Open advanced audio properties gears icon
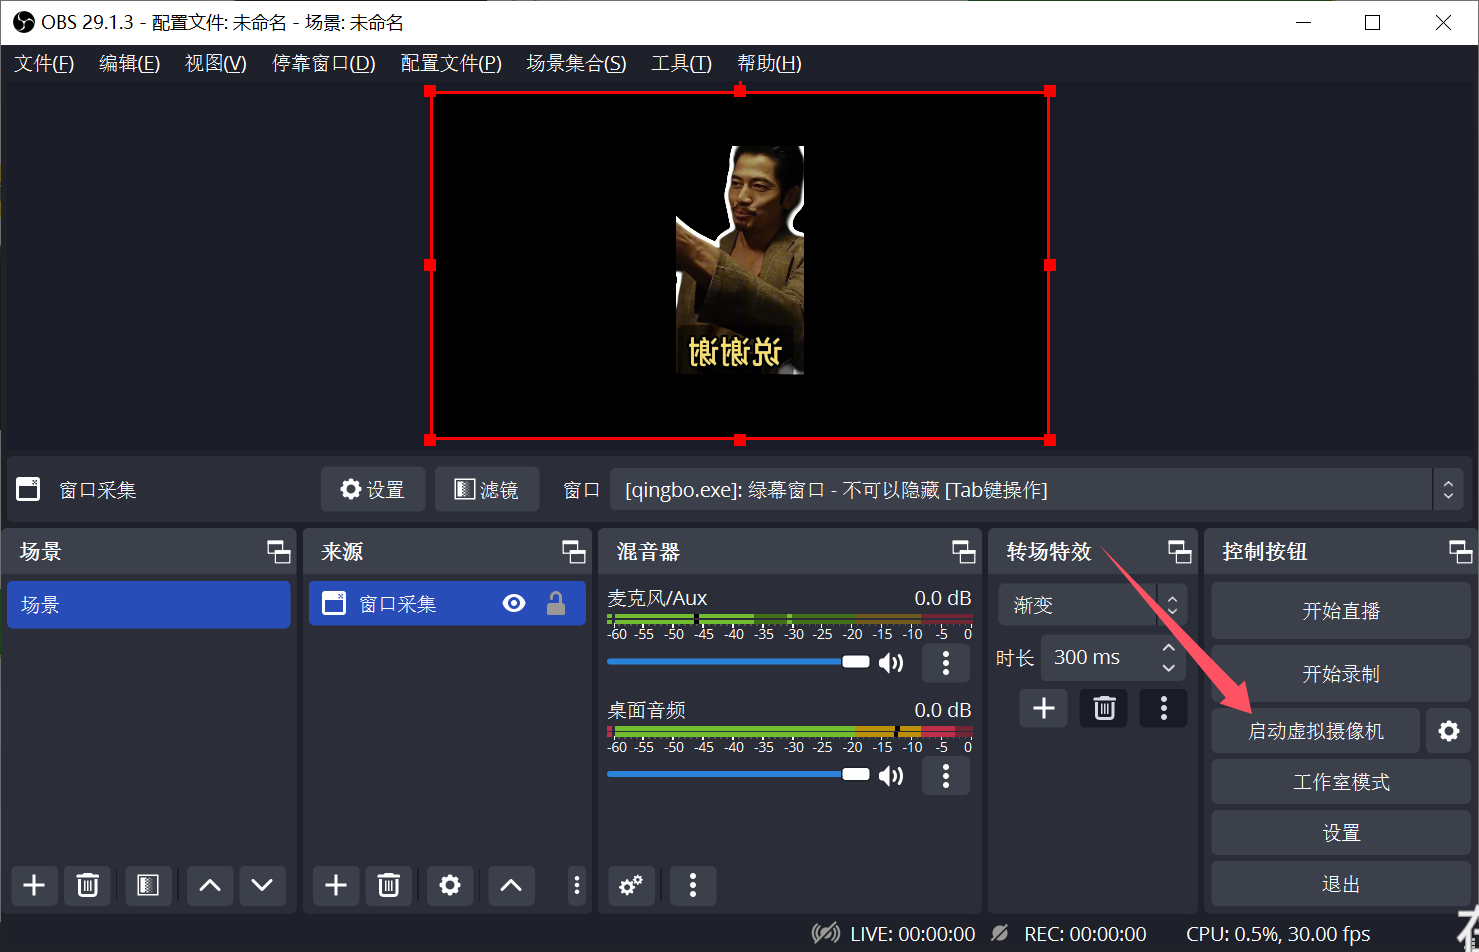Screen dimensions: 1479x952 point(631,885)
